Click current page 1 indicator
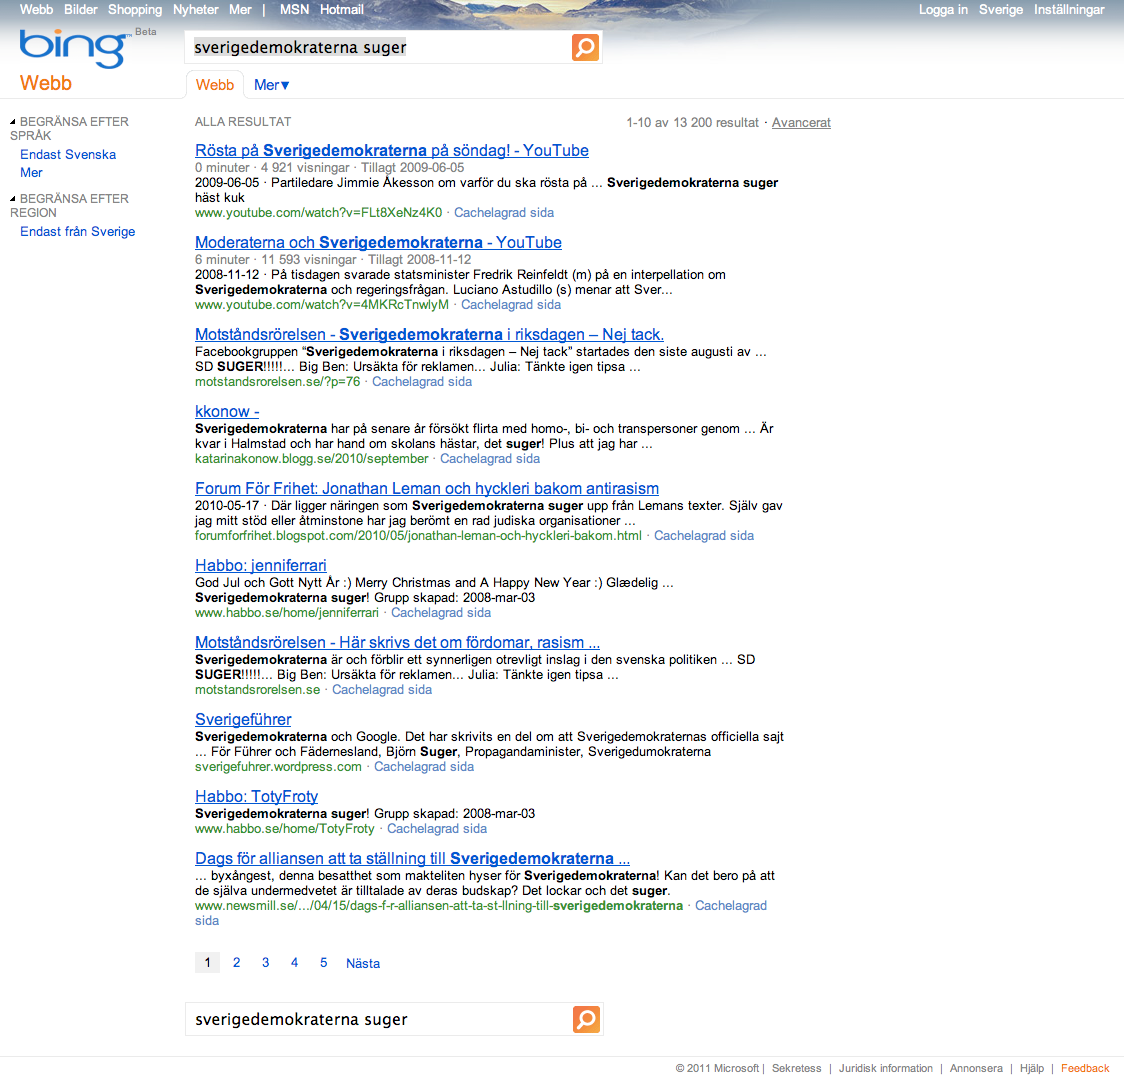The width and height of the screenshot is (1124, 1079). point(208,963)
